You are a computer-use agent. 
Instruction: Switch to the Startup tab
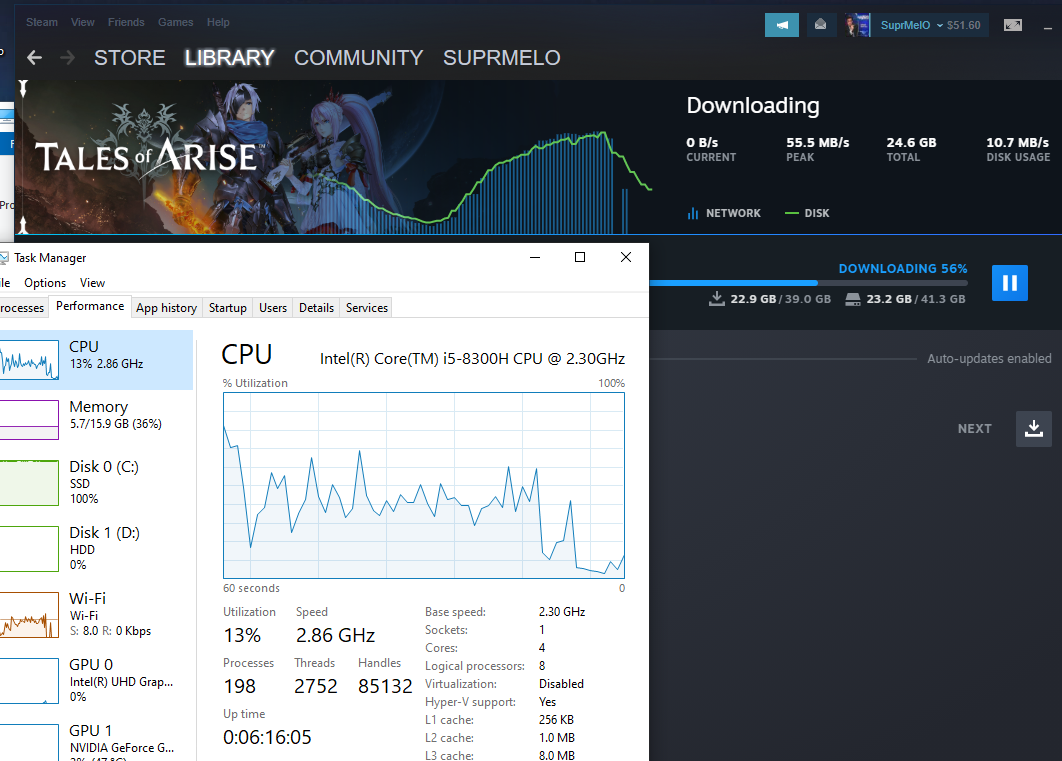point(227,308)
